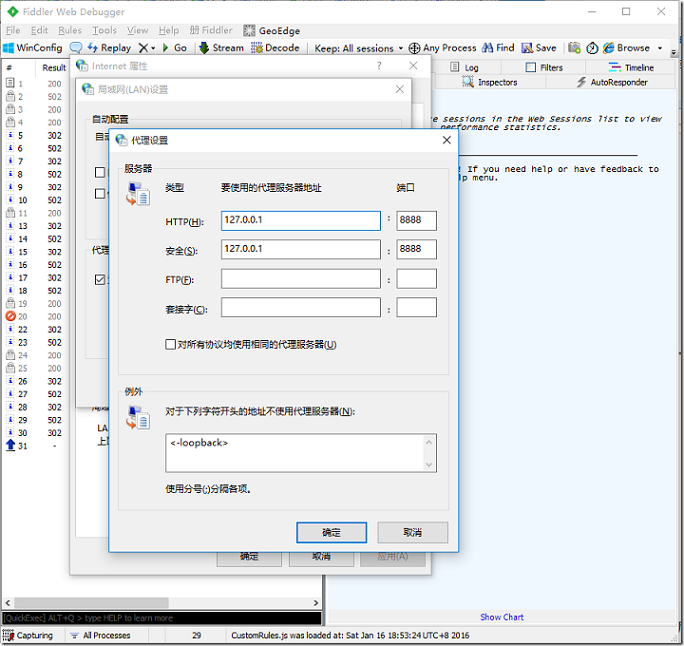Click the QuickExec command box
Image resolution: width=684 pixels, height=646 pixels.
coord(162,618)
